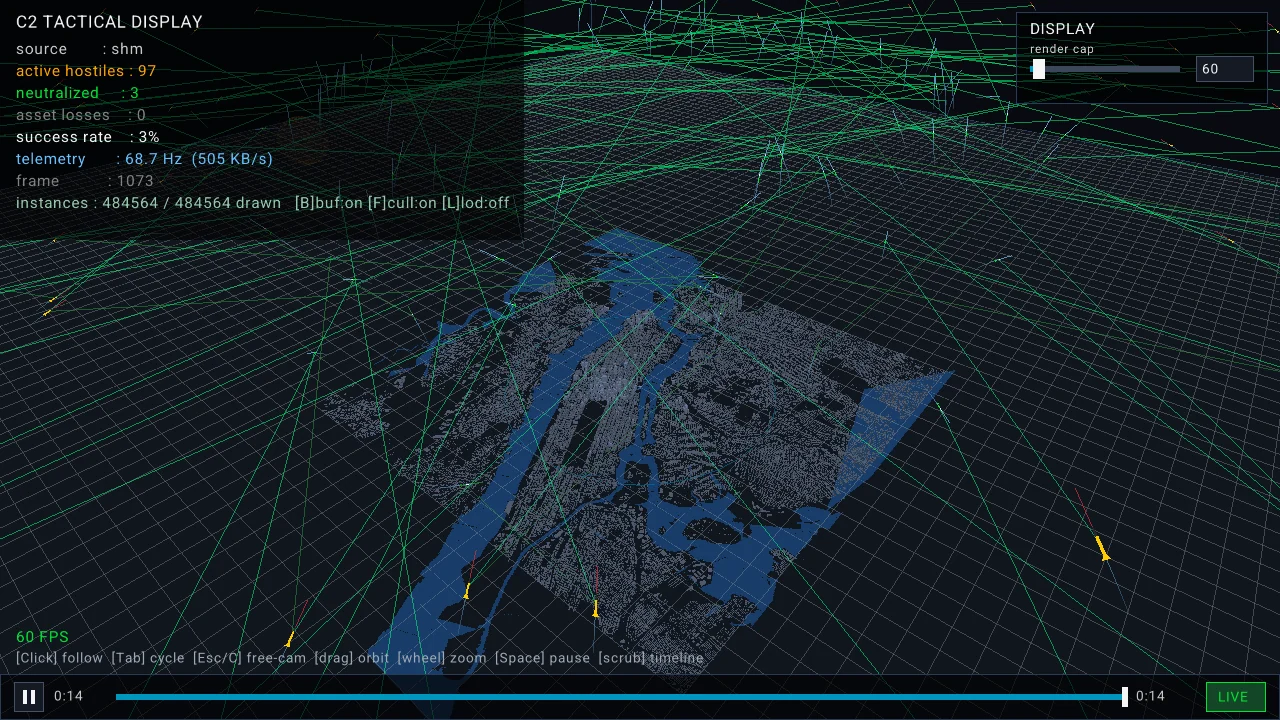The image size is (1280, 720).
Task: Click the green "60 FPS" counter
Action: (42, 637)
